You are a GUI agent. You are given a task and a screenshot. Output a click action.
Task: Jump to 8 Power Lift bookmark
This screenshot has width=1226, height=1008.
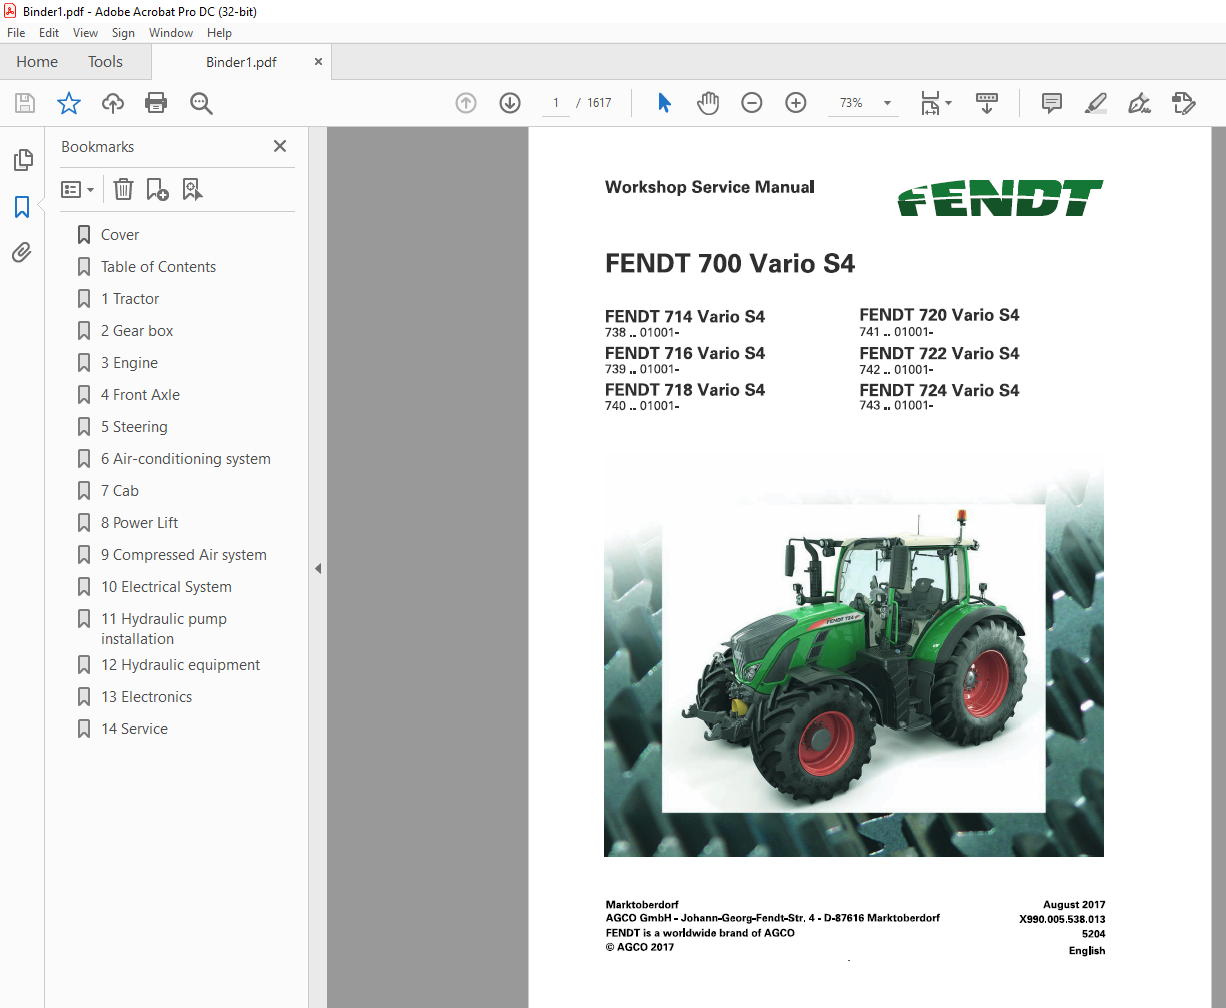[139, 523]
